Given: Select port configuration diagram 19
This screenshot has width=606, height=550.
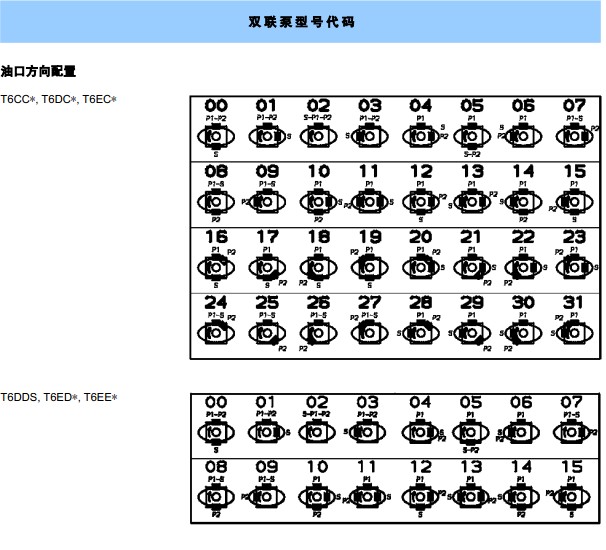Looking at the screenshot, I should click(x=369, y=267).
